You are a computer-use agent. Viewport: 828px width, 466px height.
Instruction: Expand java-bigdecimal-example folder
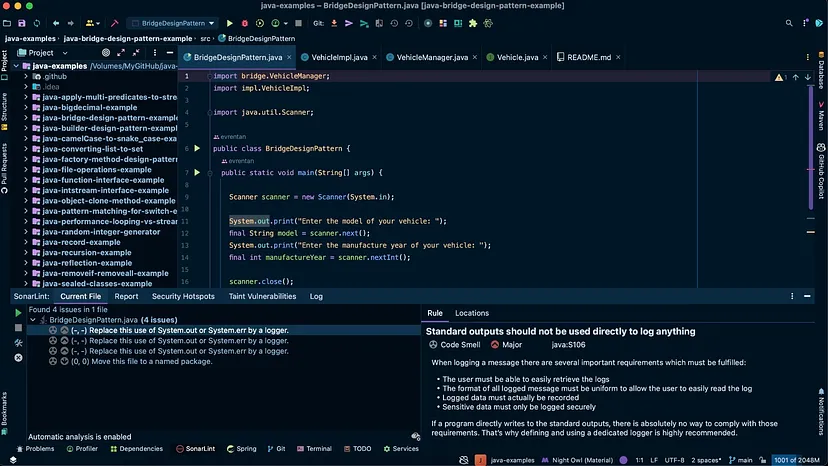[25, 107]
